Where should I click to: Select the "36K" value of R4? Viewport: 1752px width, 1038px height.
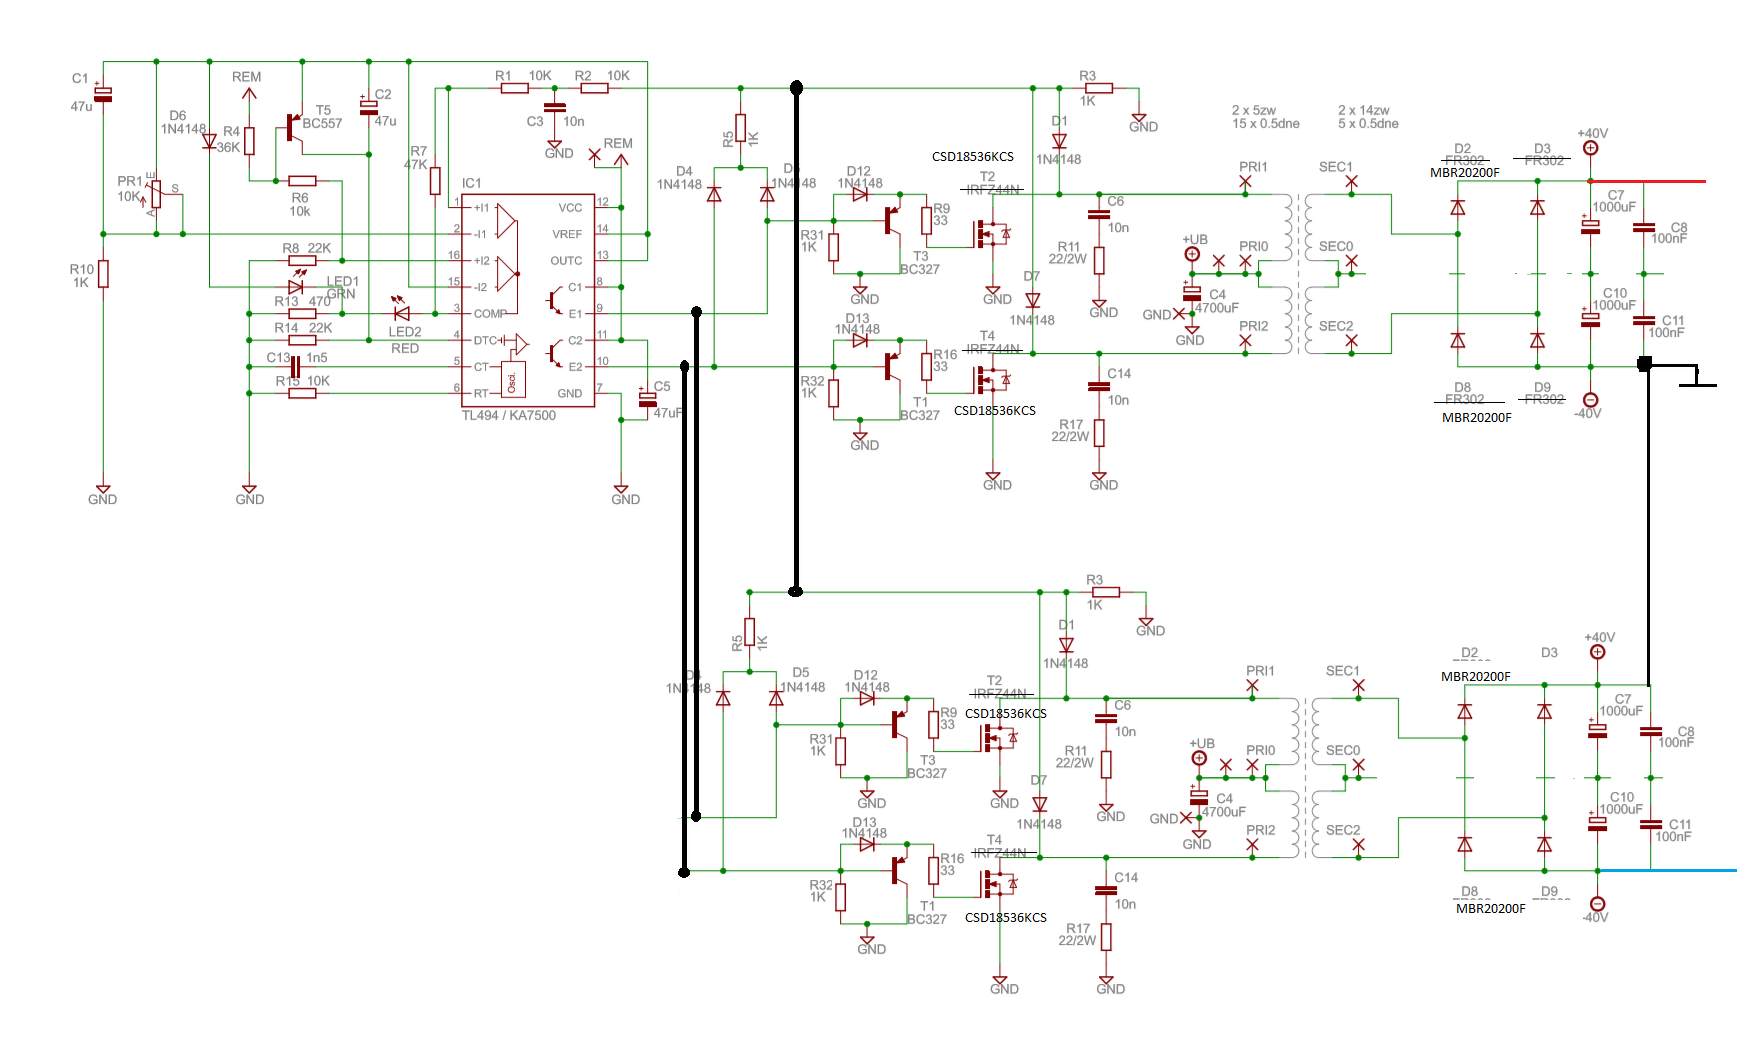tap(228, 147)
